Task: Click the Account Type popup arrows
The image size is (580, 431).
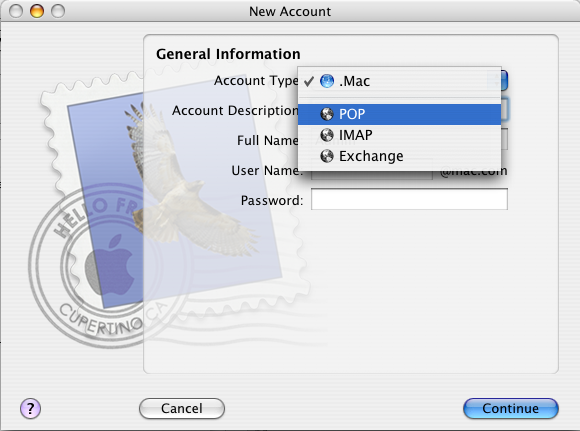Action: [x=505, y=80]
